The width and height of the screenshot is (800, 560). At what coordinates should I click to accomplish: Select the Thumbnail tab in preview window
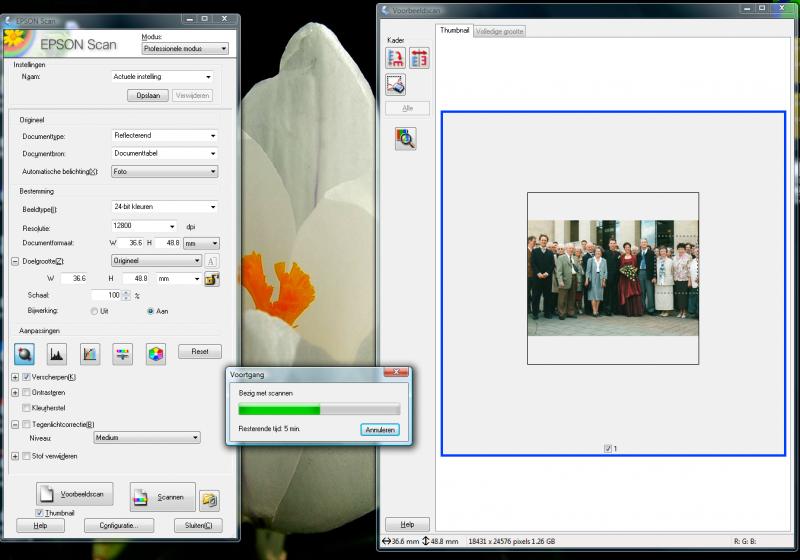coord(454,31)
